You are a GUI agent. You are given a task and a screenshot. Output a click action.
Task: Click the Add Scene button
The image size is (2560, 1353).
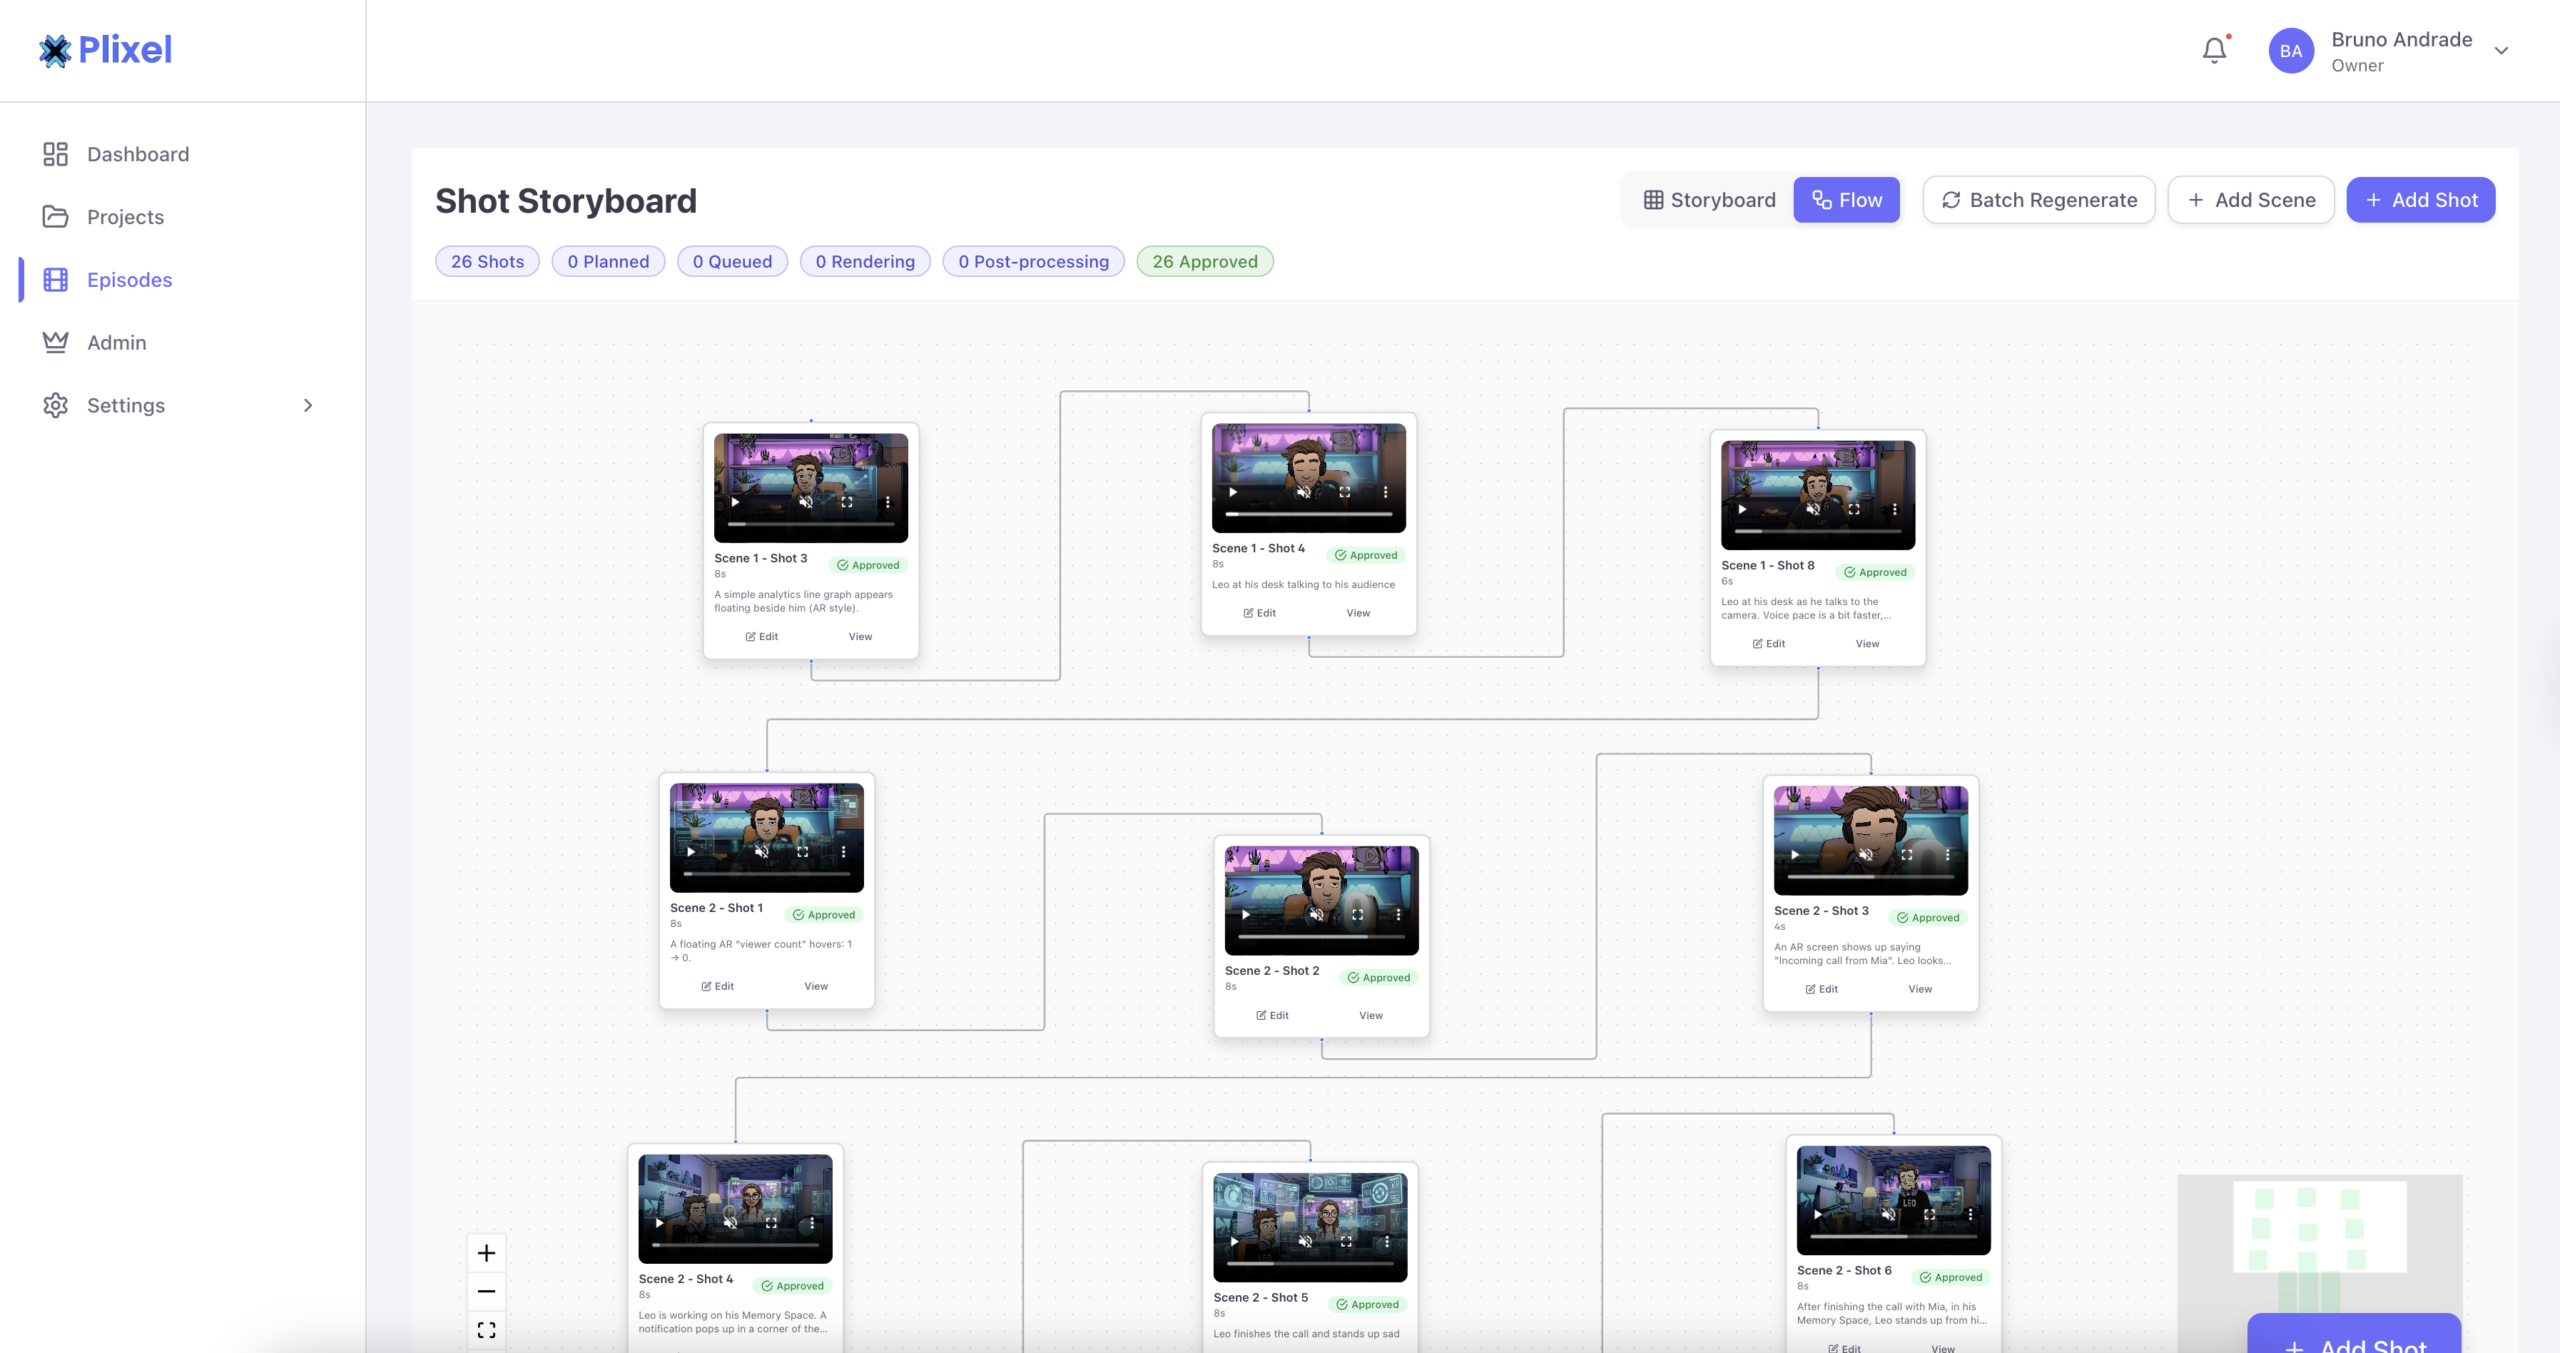pos(2250,200)
